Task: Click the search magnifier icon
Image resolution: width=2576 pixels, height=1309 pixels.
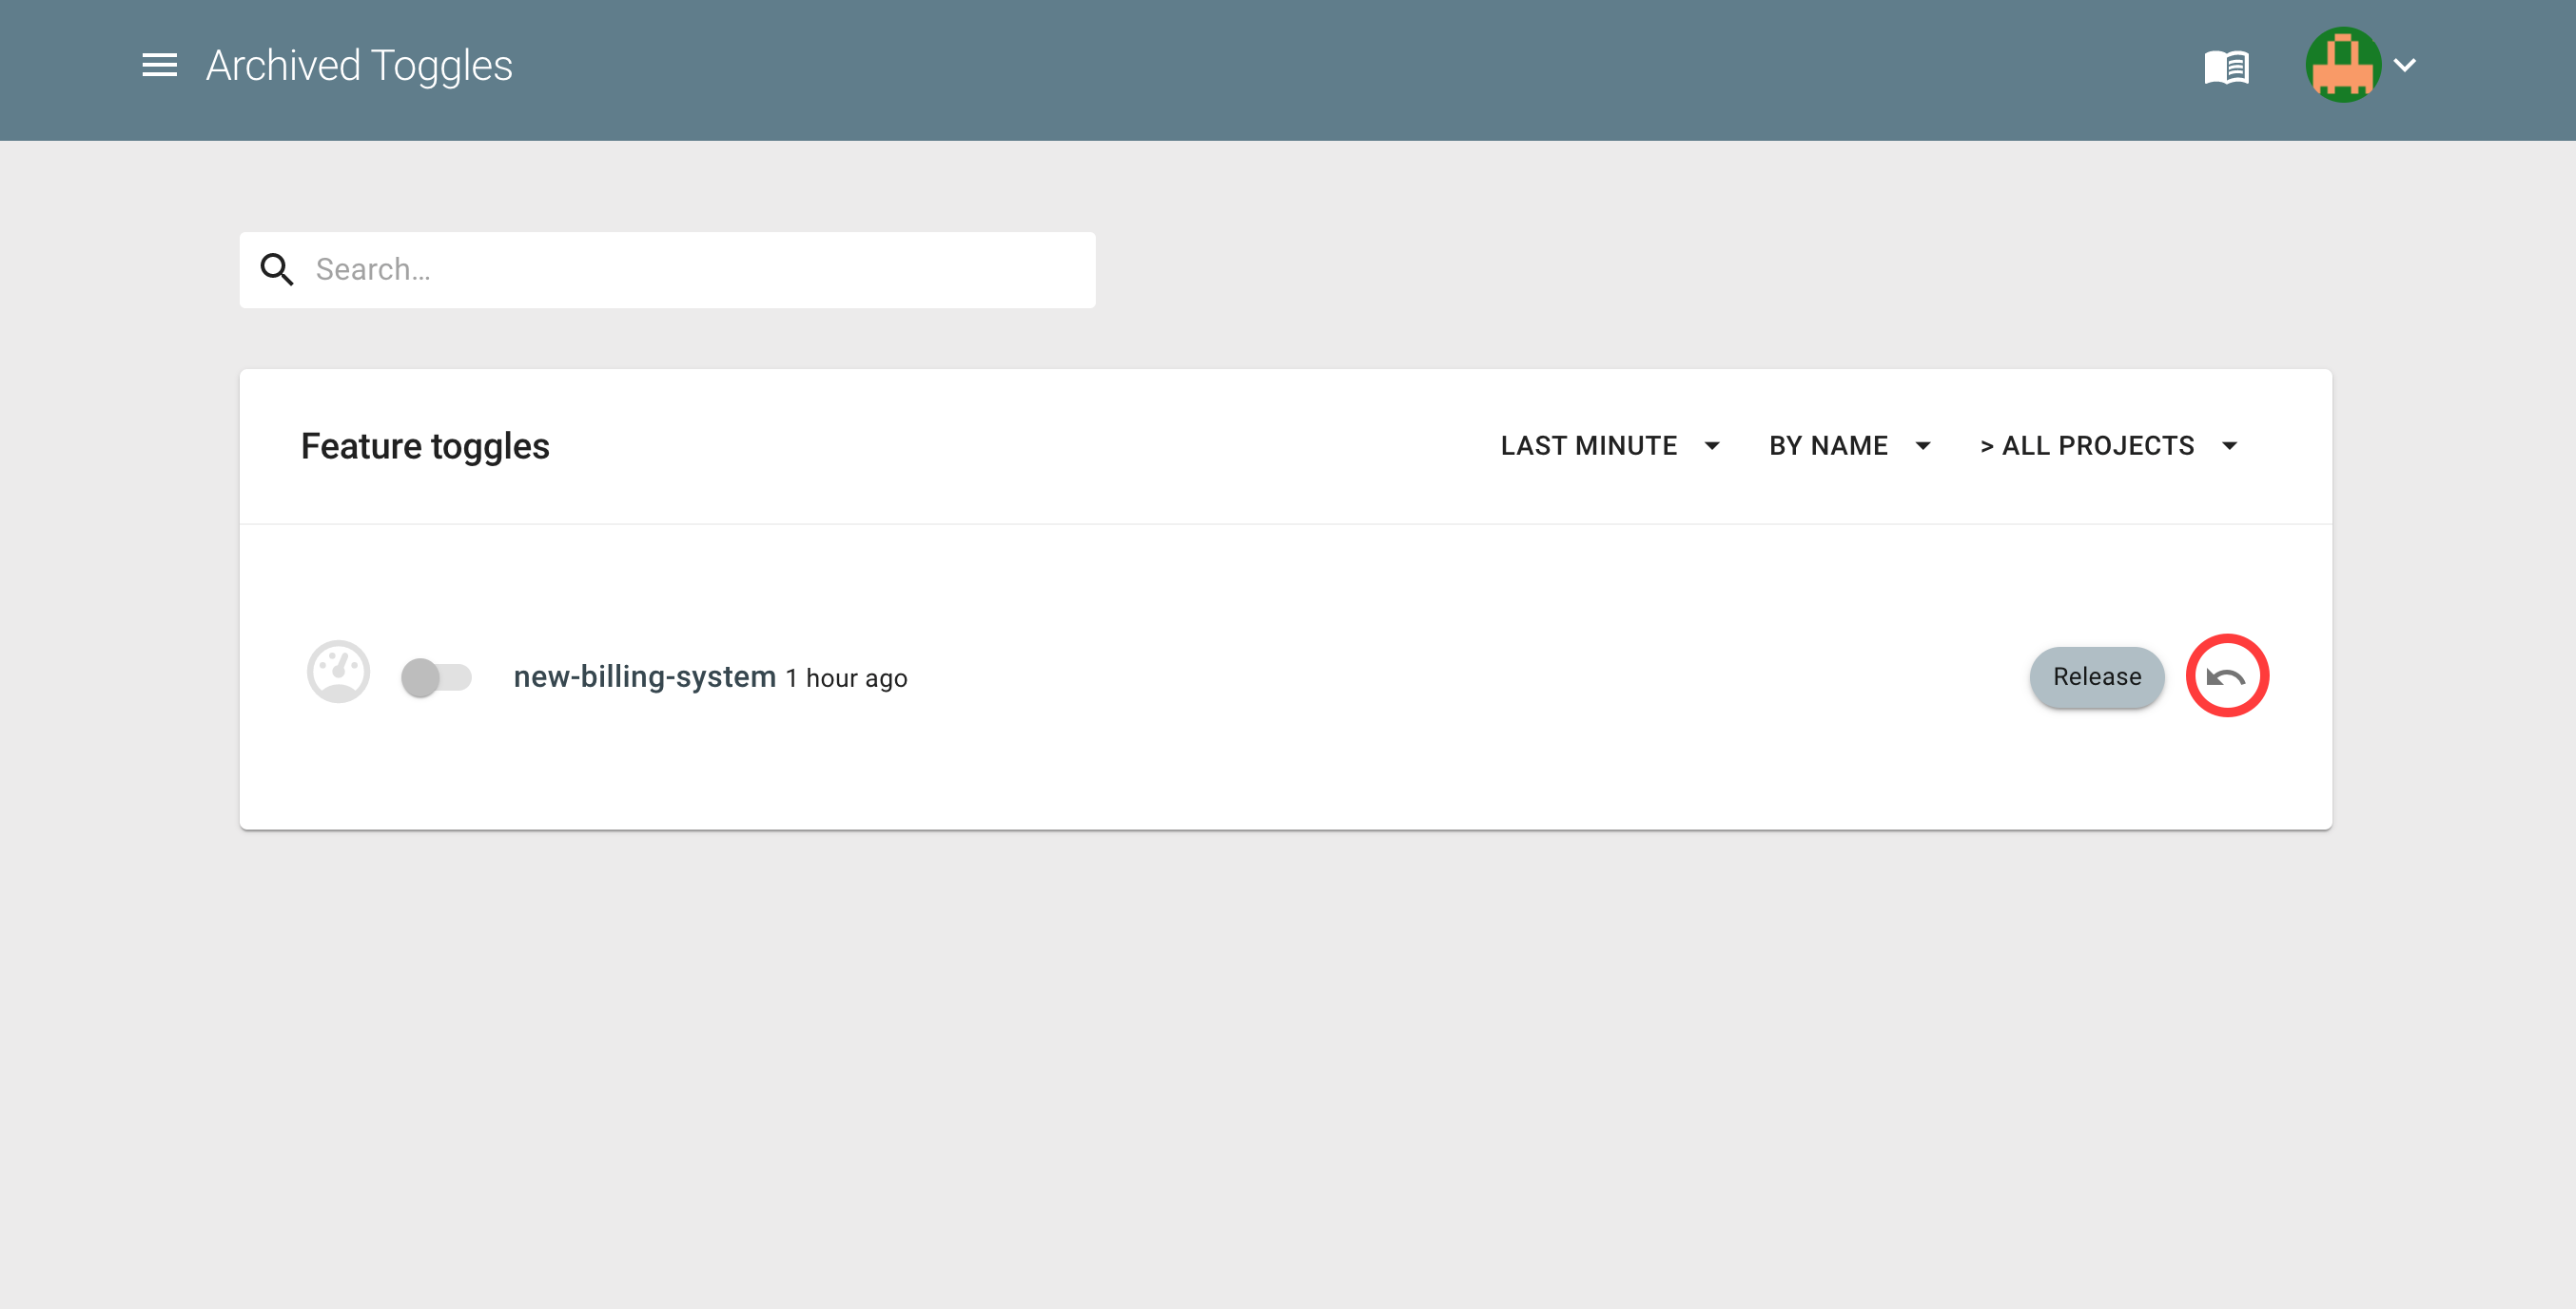Action: coord(277,269)
